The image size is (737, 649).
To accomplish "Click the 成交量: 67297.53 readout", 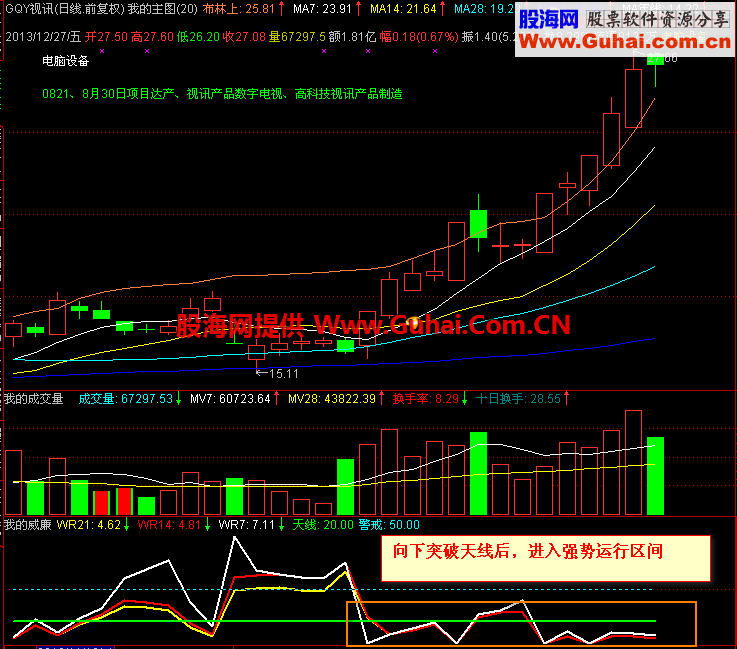I will [x=126, y=399].
